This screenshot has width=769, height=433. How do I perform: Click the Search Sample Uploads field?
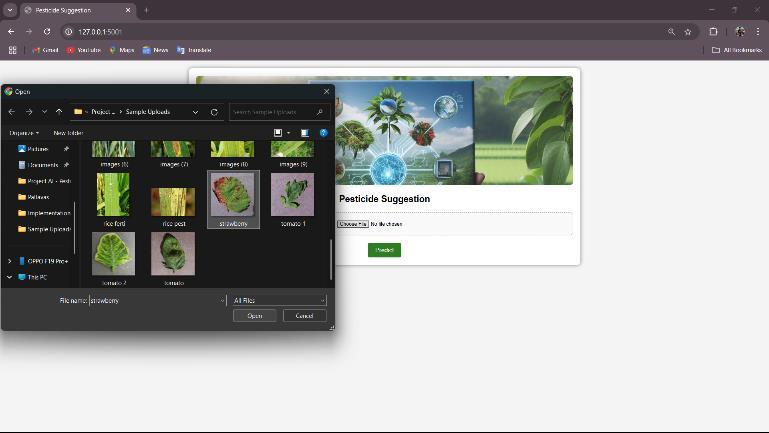pos(279,112)
